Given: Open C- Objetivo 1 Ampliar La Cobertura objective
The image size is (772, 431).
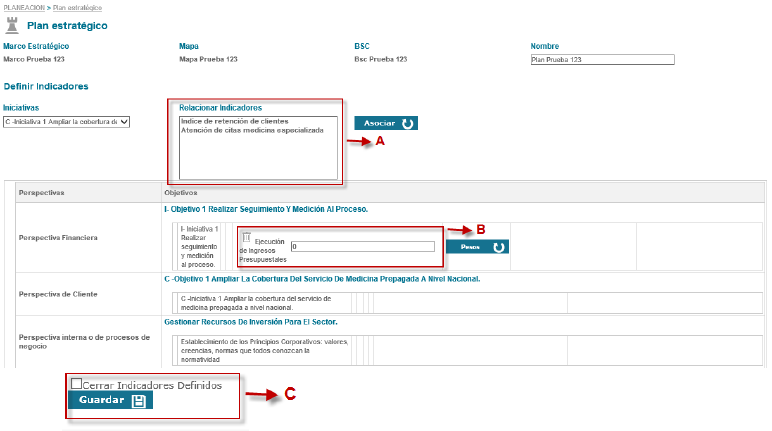Looking at the screenshot, I should point(321,279).
